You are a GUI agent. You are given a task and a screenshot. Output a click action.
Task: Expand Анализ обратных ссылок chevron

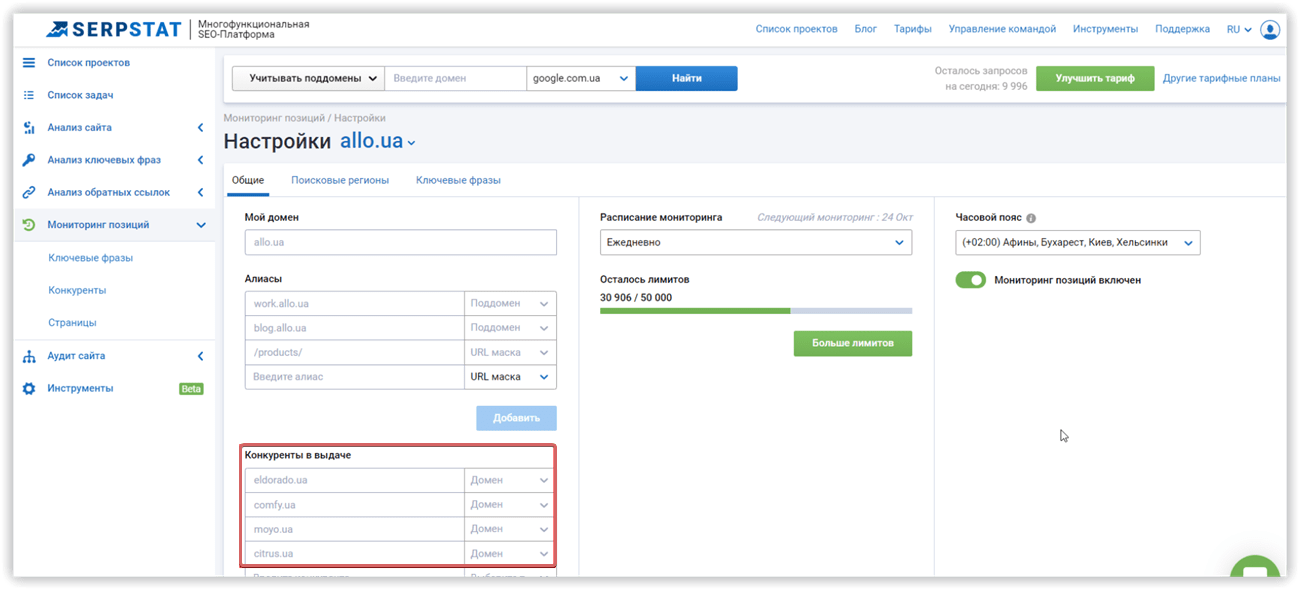point(201,192)
